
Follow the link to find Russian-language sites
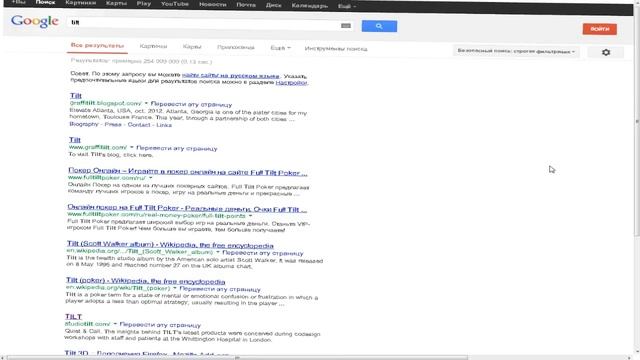coord(231,76)
